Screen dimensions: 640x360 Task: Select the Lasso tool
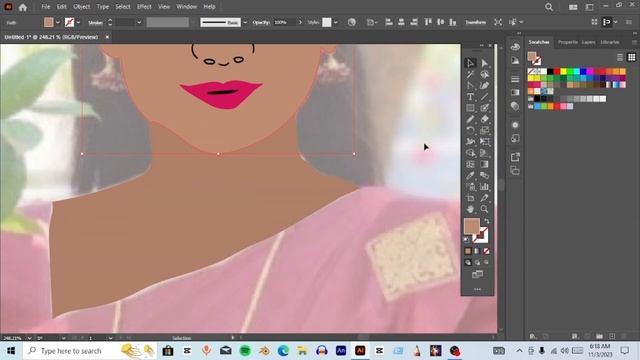[x=484, y=74]
